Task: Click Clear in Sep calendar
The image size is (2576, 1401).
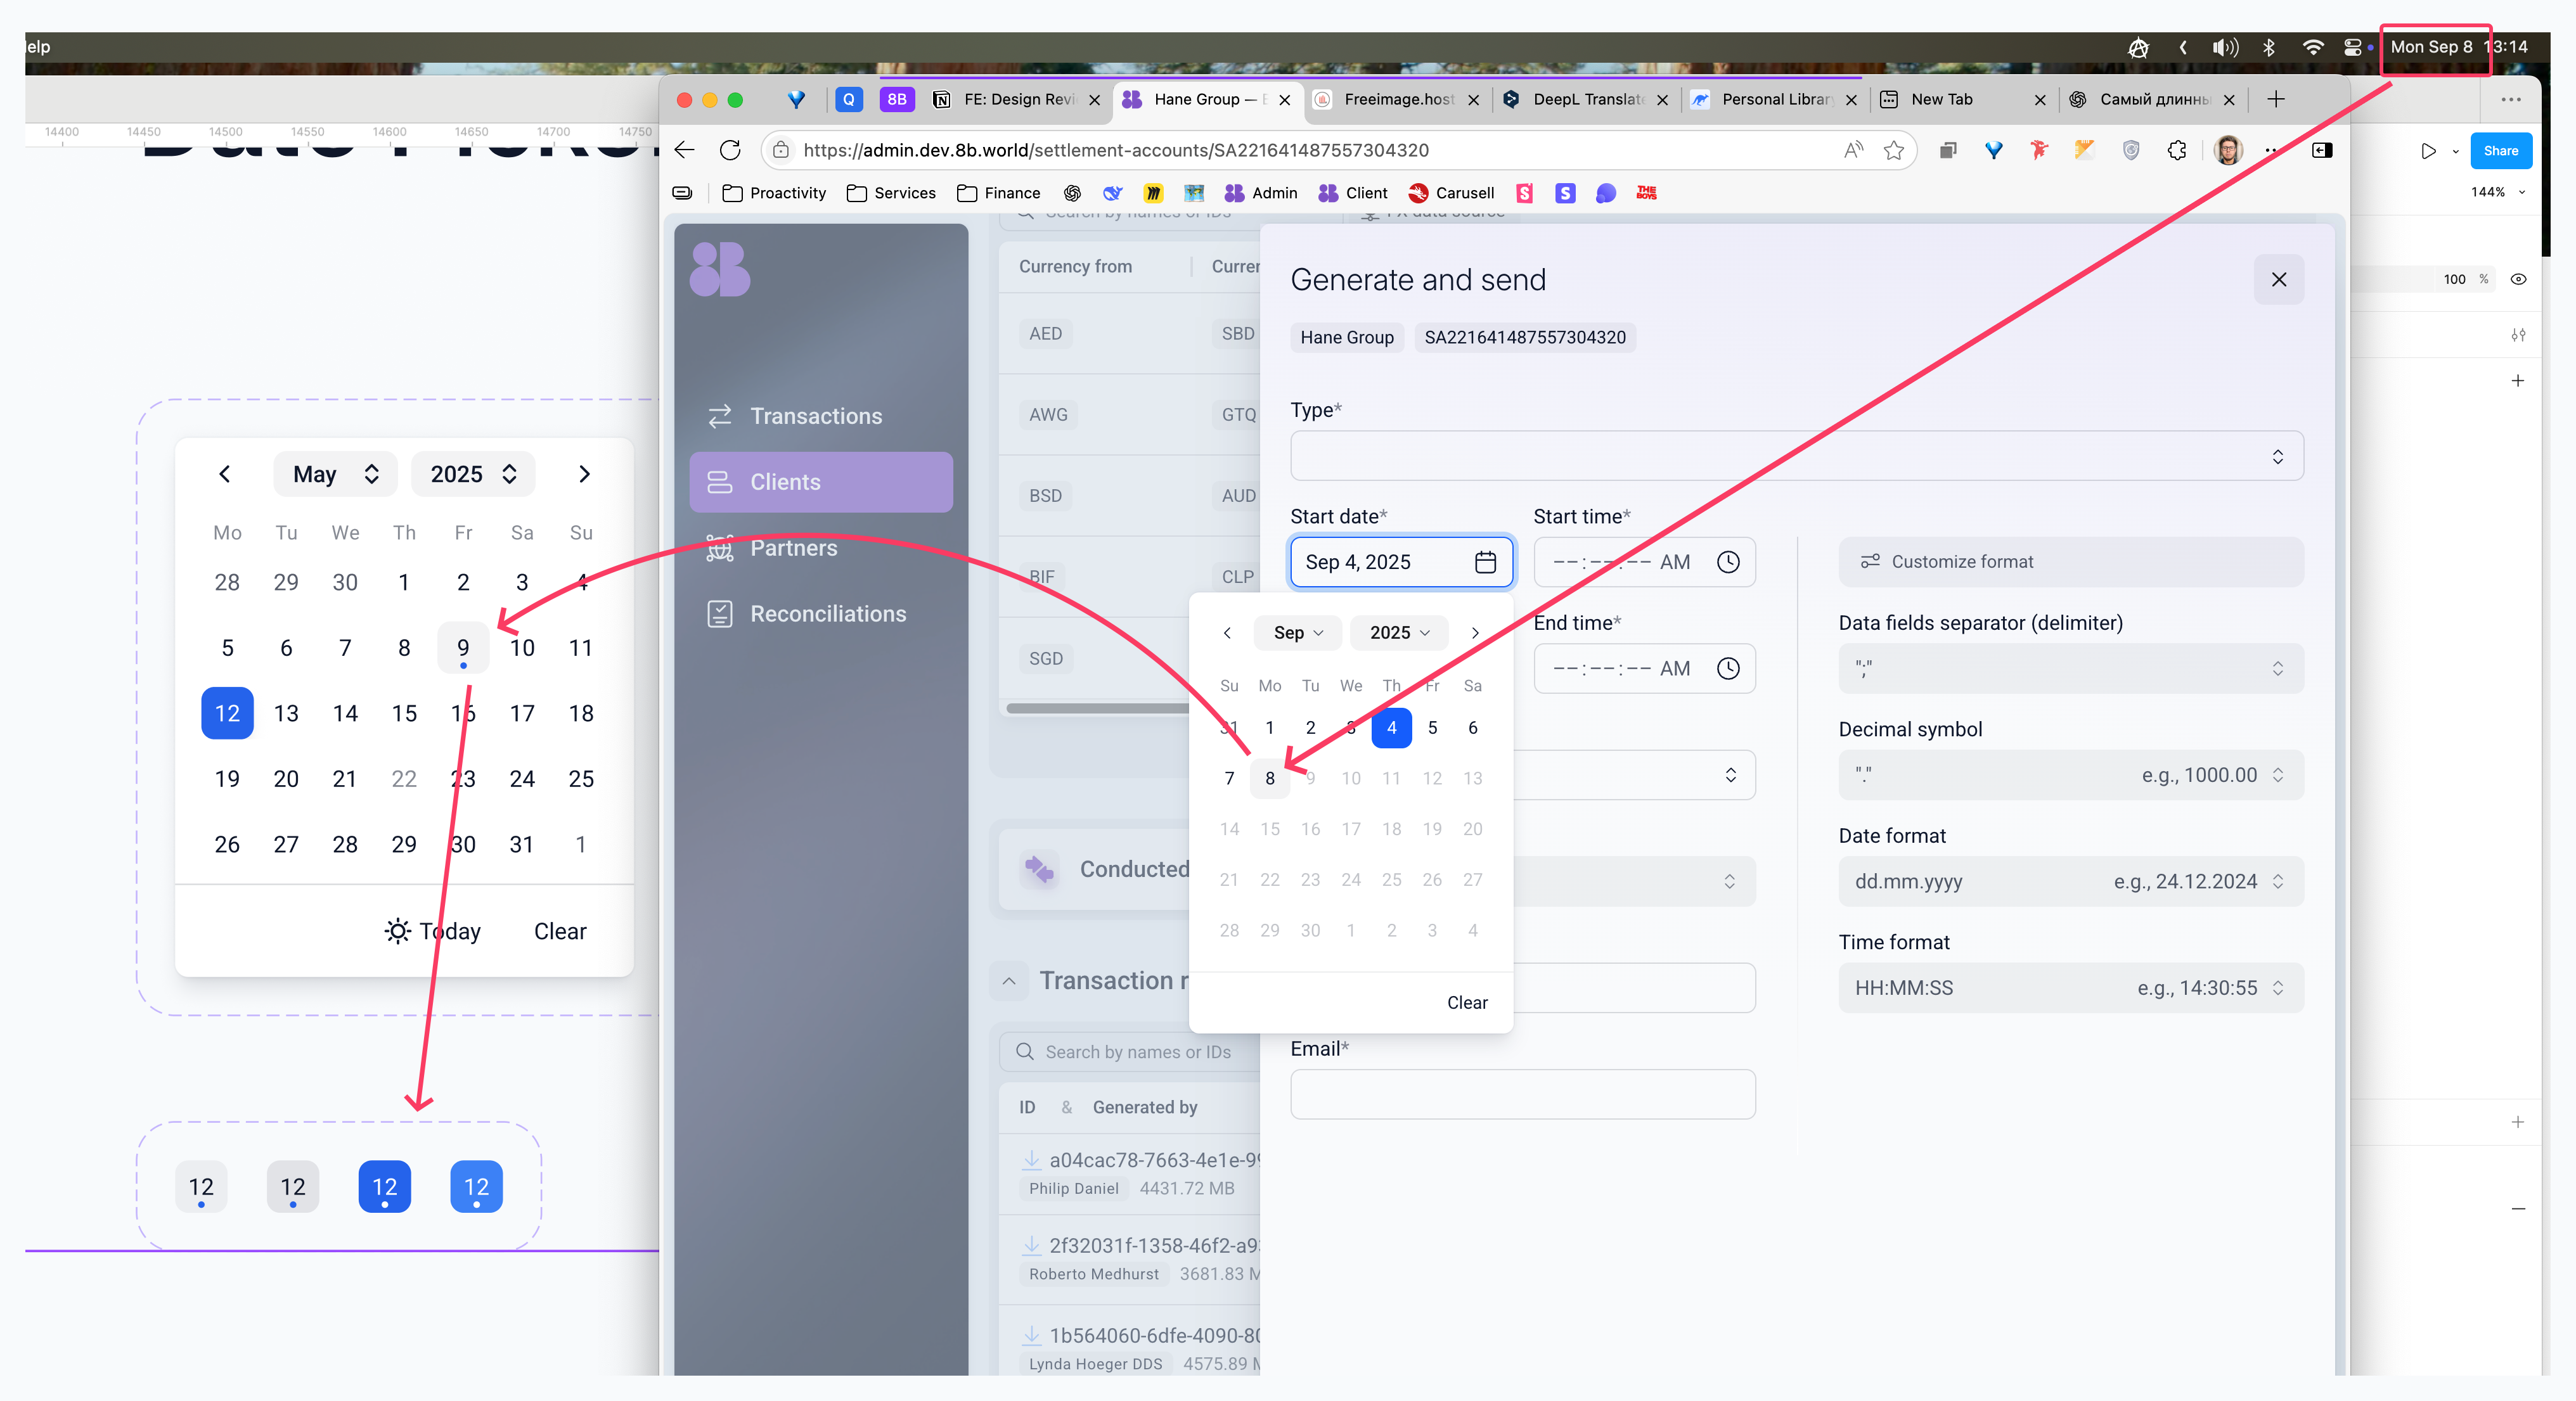Action: (x=1467, y=1003)
